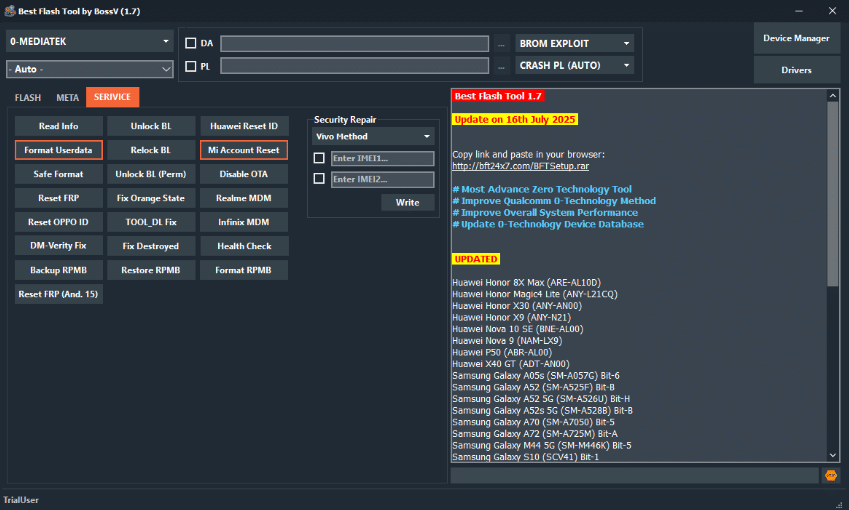849x510 pixels.
Task: Click the TrialUser status bar text
Action: (x=21, y=500)
